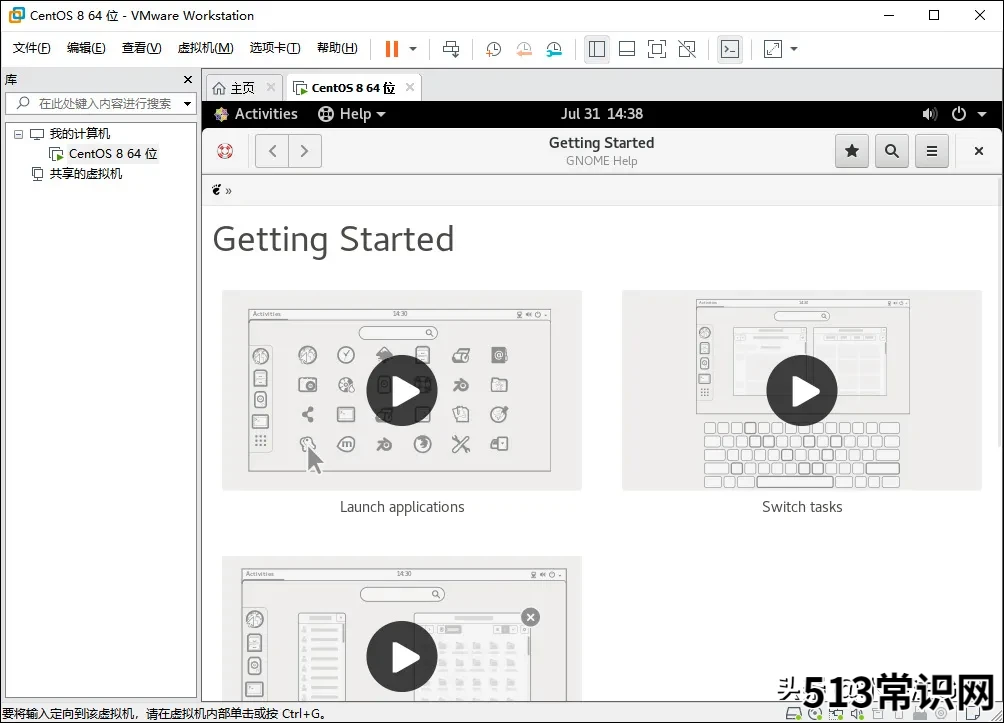Go forward in GNOME Help
Image resolution: width=1004 pixels, height=723 pixels.
(305, 151)
